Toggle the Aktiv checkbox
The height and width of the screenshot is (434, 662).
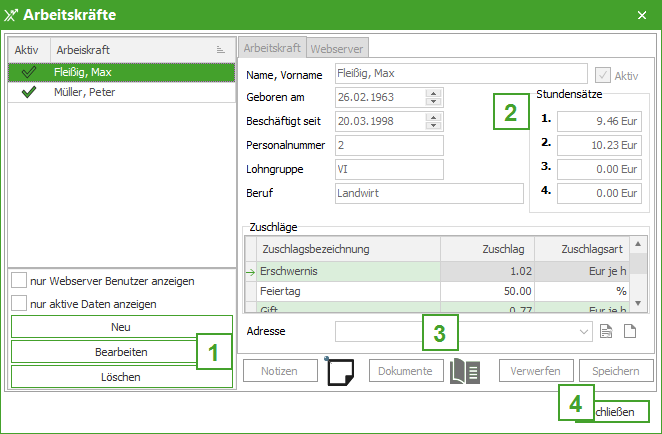(602, 75)
